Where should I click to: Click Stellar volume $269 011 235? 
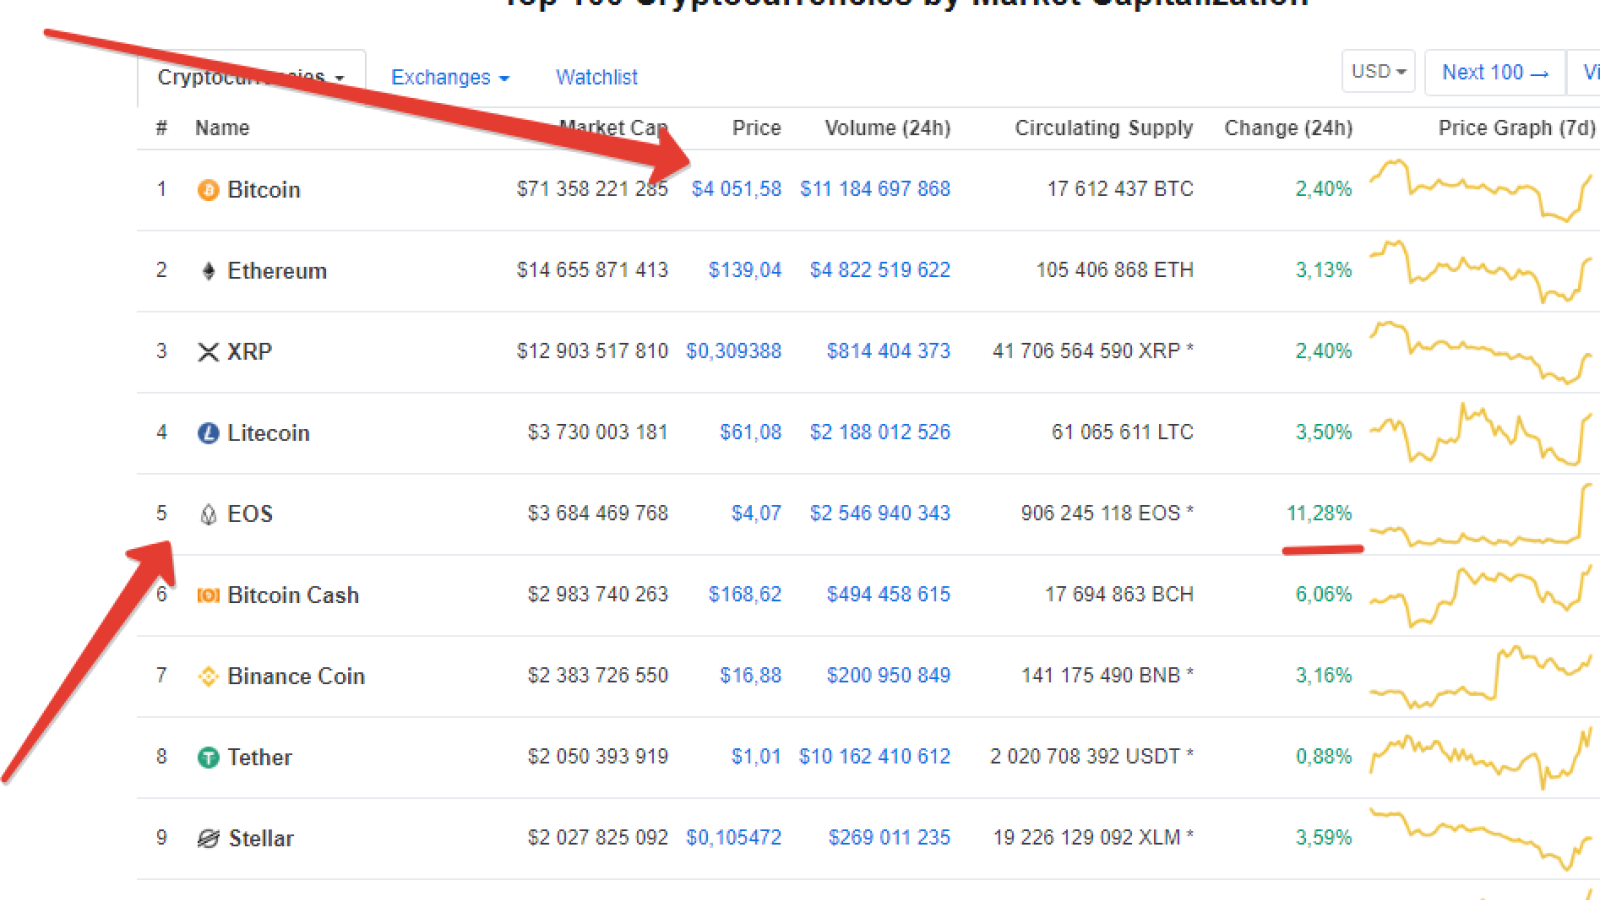(x=889, y=837)
